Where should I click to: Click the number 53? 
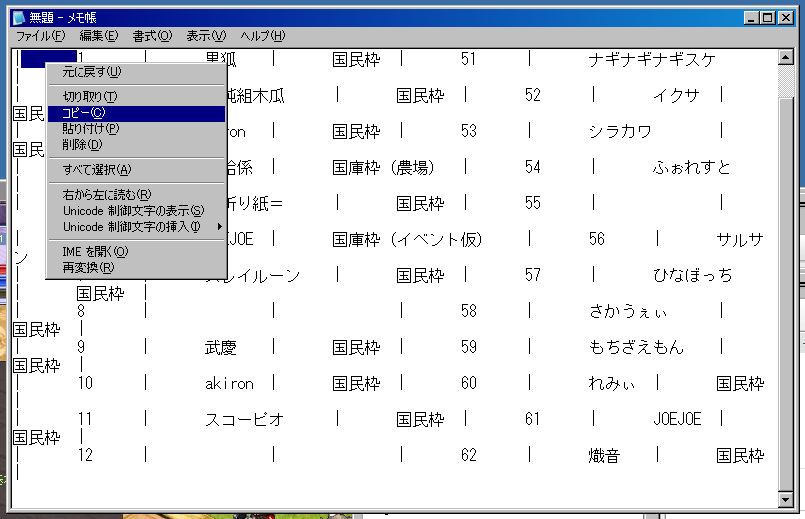(x=468, y=131)
